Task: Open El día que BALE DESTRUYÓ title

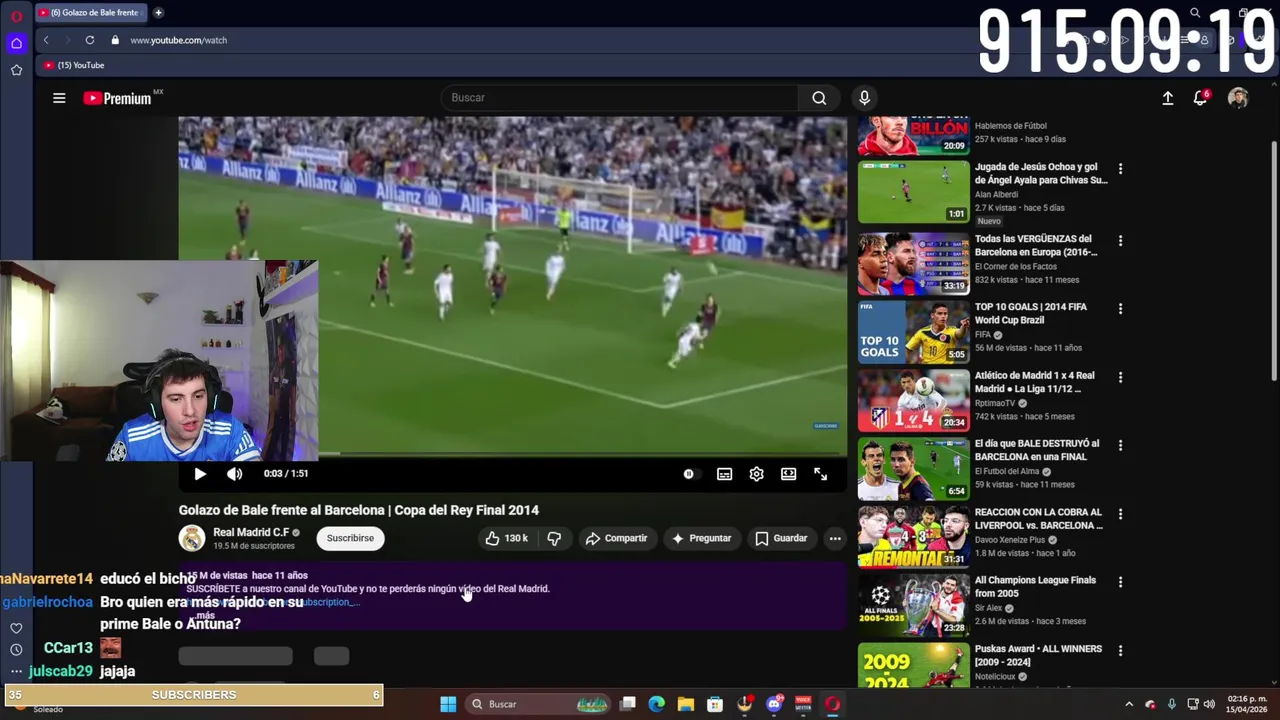Action: (1037, 450)
